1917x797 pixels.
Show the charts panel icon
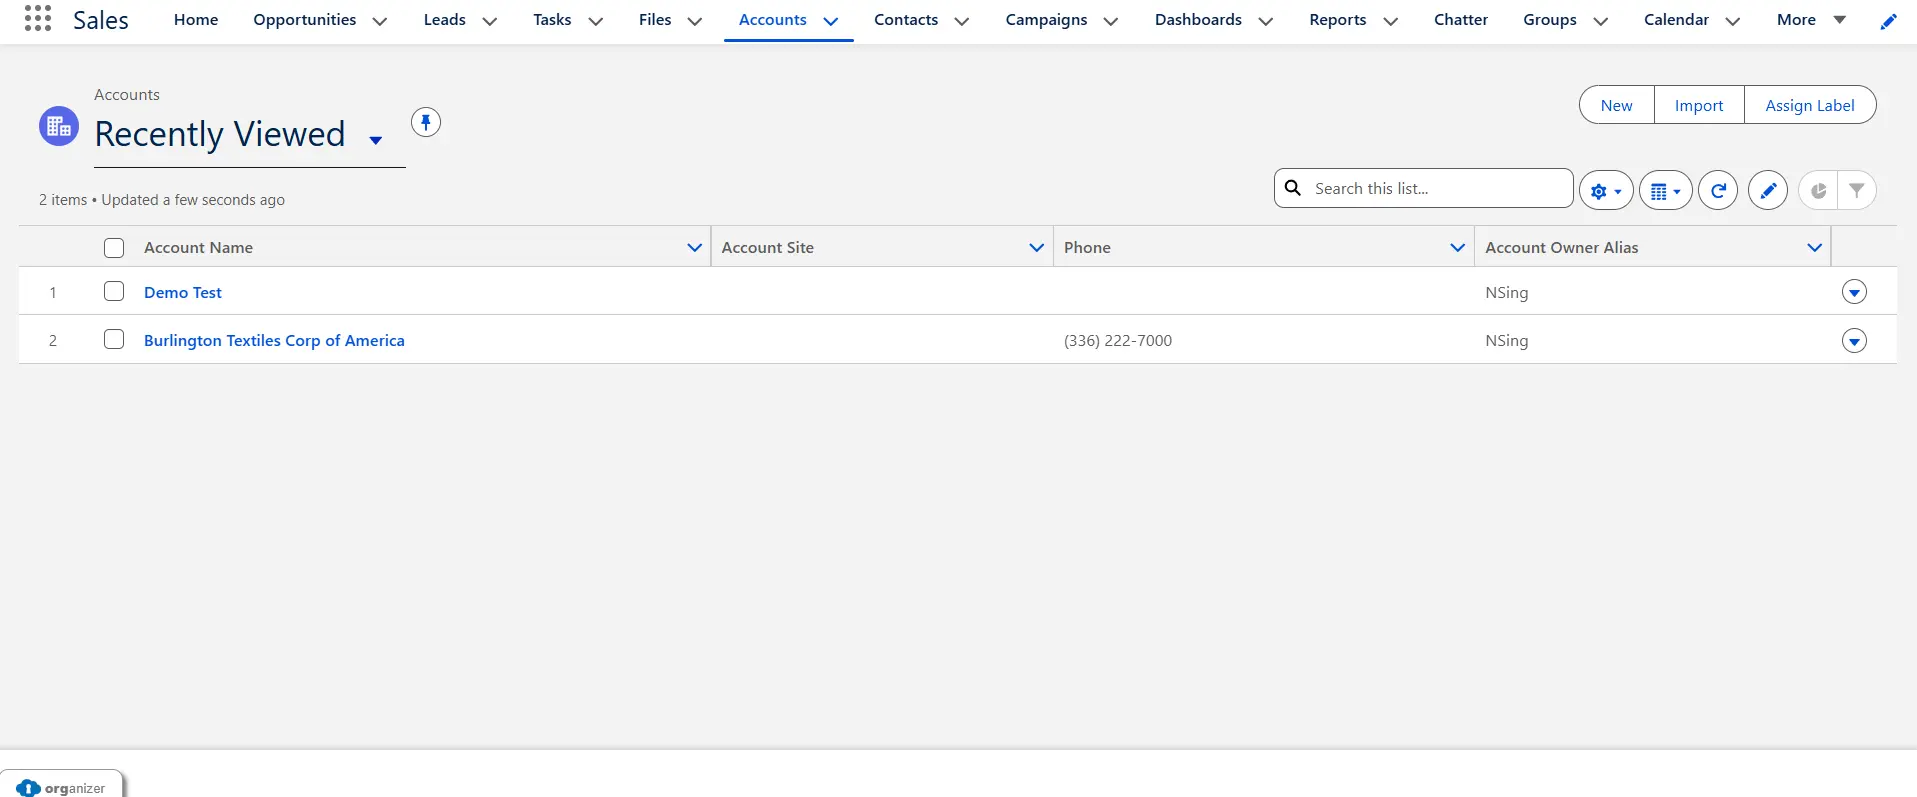point(1818,190)
